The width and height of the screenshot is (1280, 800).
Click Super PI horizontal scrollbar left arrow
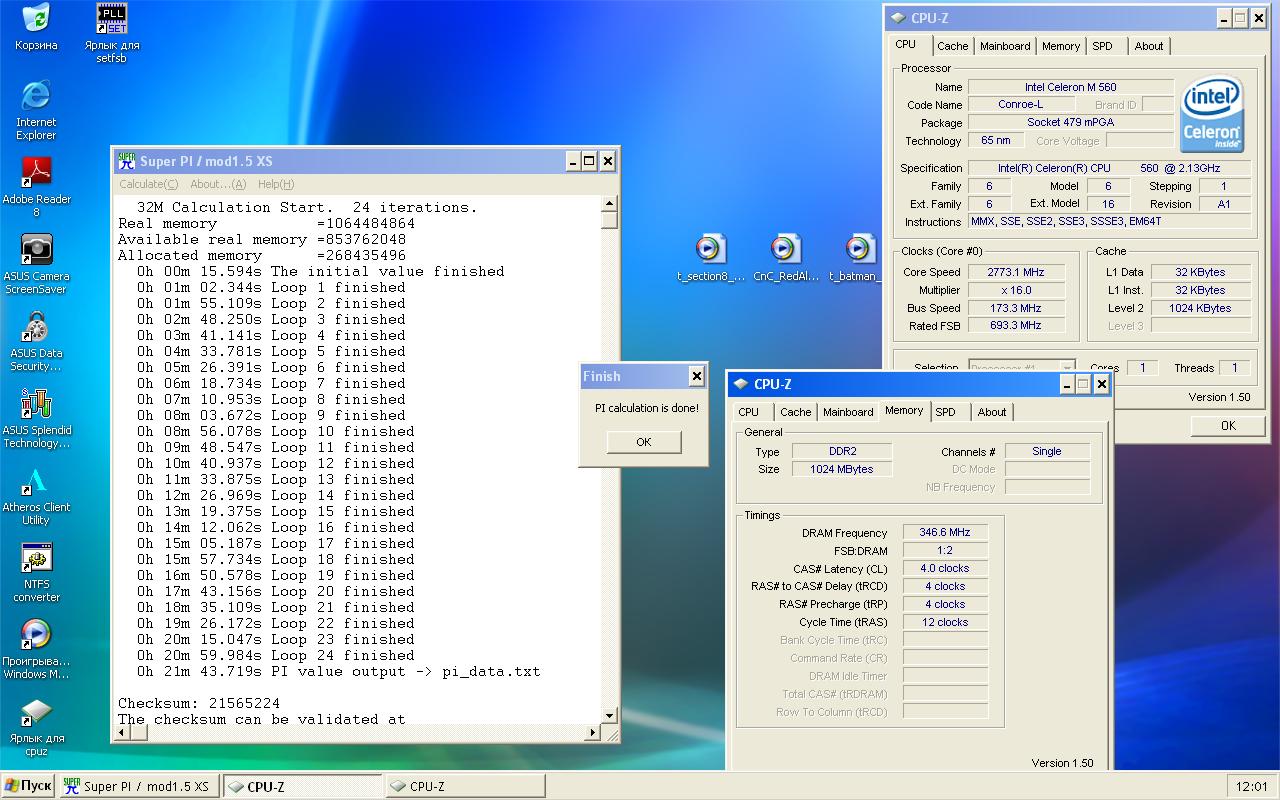click(120, 733)
